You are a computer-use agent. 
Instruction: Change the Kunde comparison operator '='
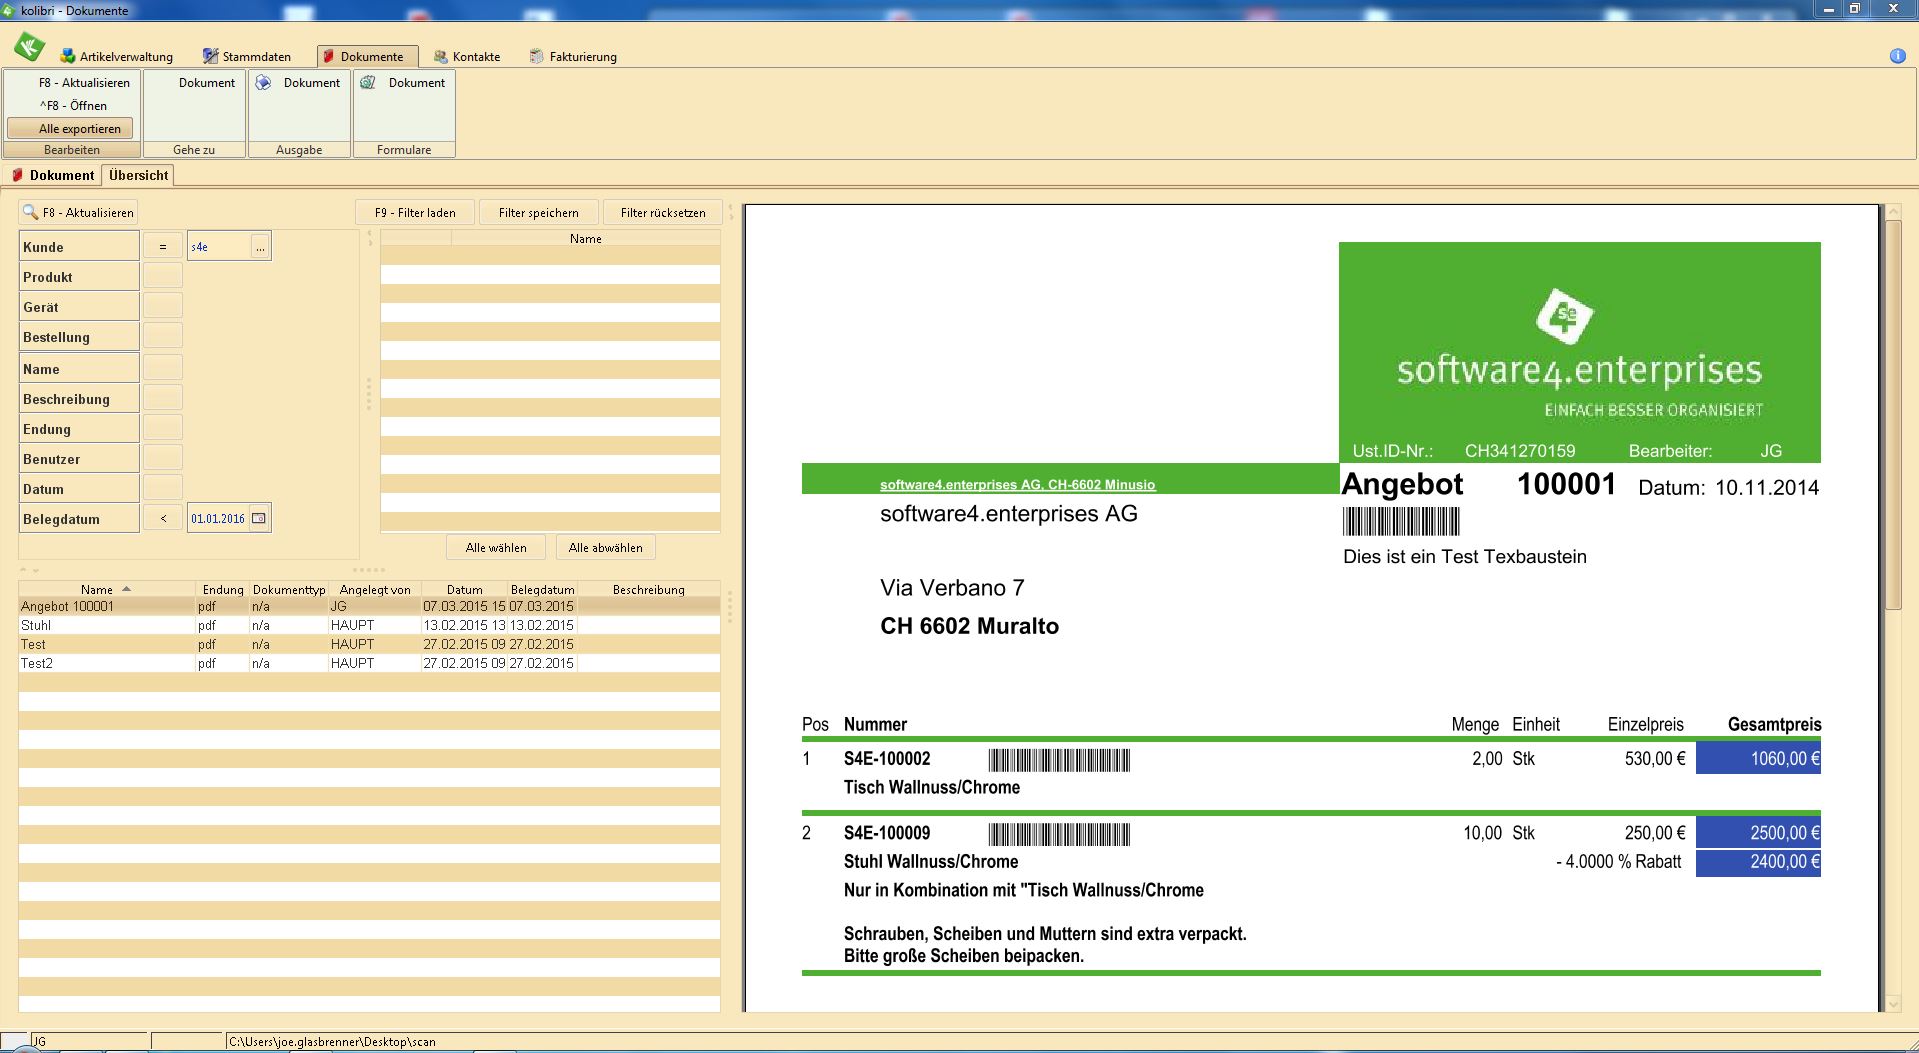click(x=163, y=246)
